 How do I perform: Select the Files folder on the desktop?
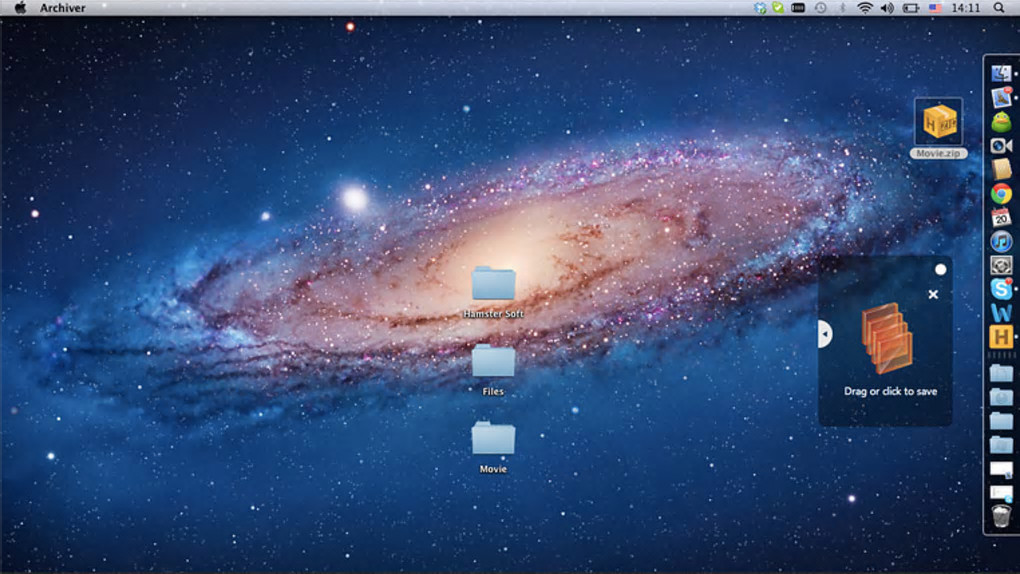point(493,370)
